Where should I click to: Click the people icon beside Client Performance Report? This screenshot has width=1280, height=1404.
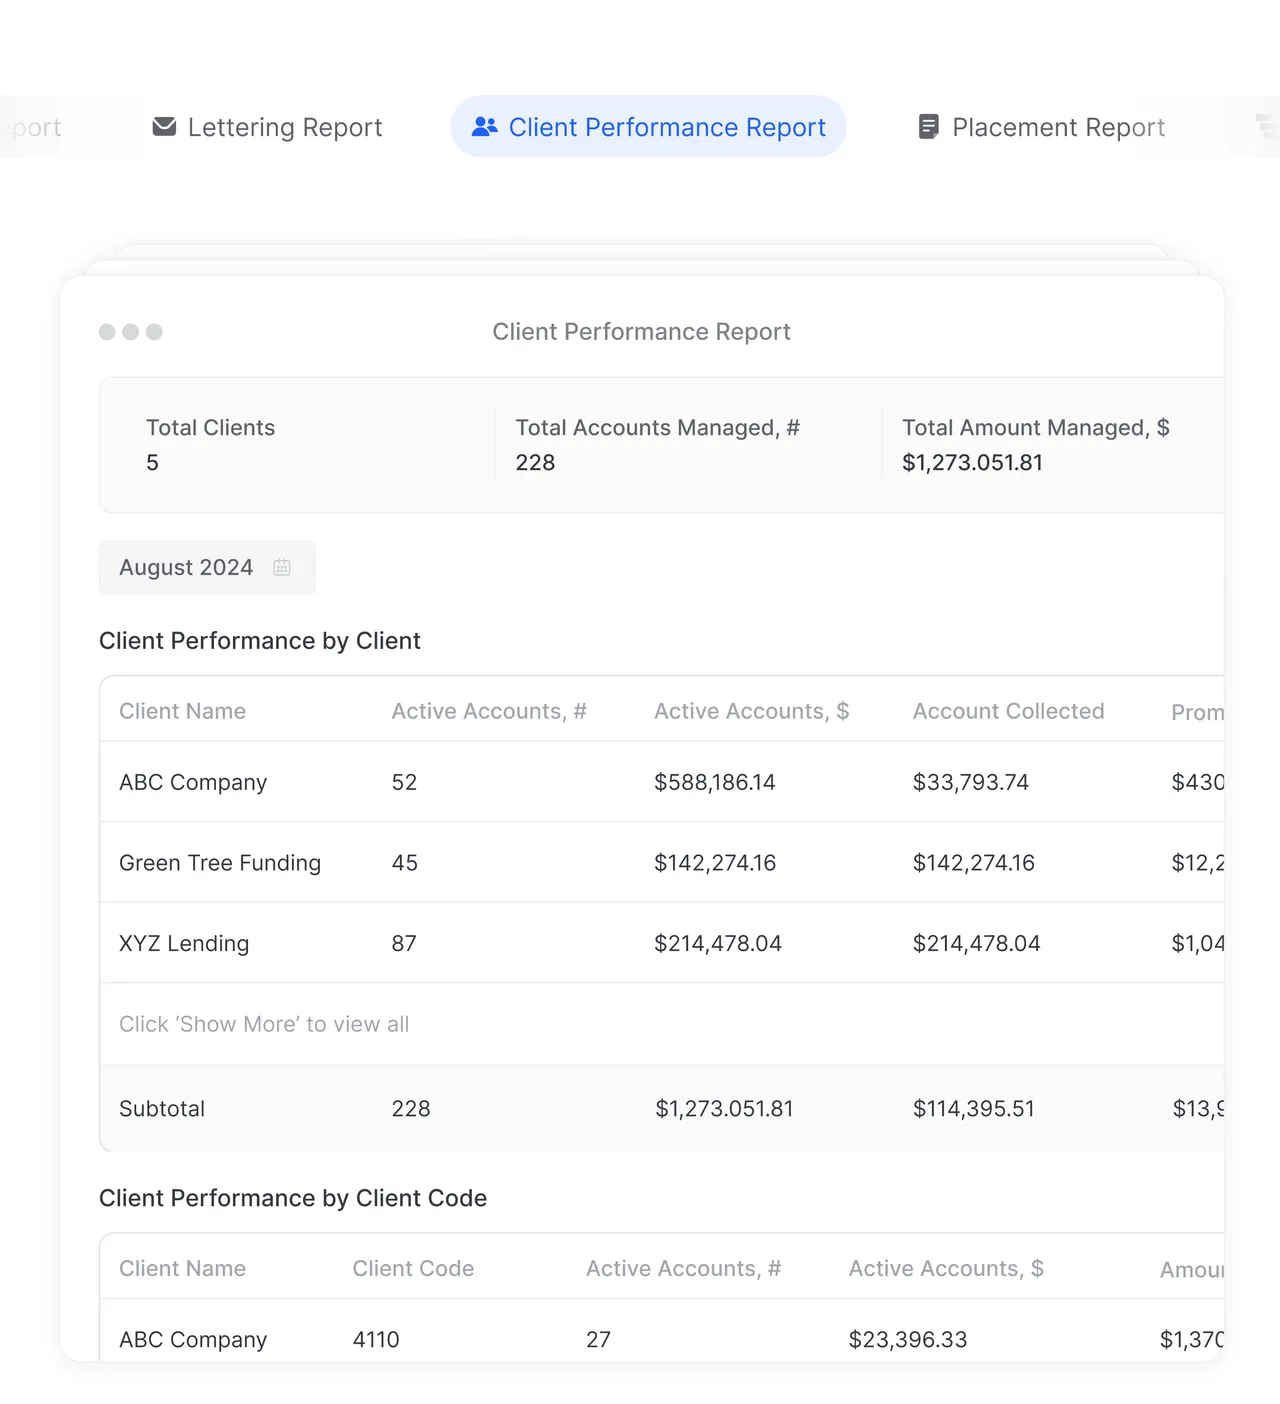pos(485,127)
